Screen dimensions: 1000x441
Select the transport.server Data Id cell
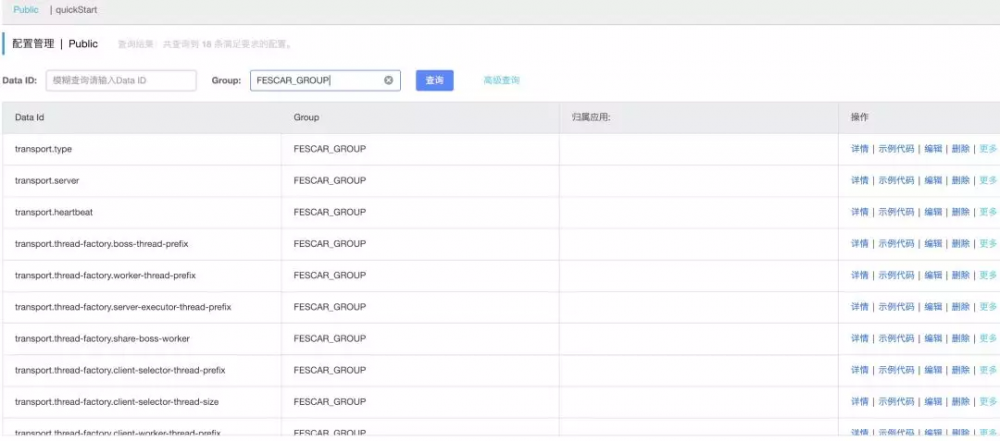click(x=142, y=181)
